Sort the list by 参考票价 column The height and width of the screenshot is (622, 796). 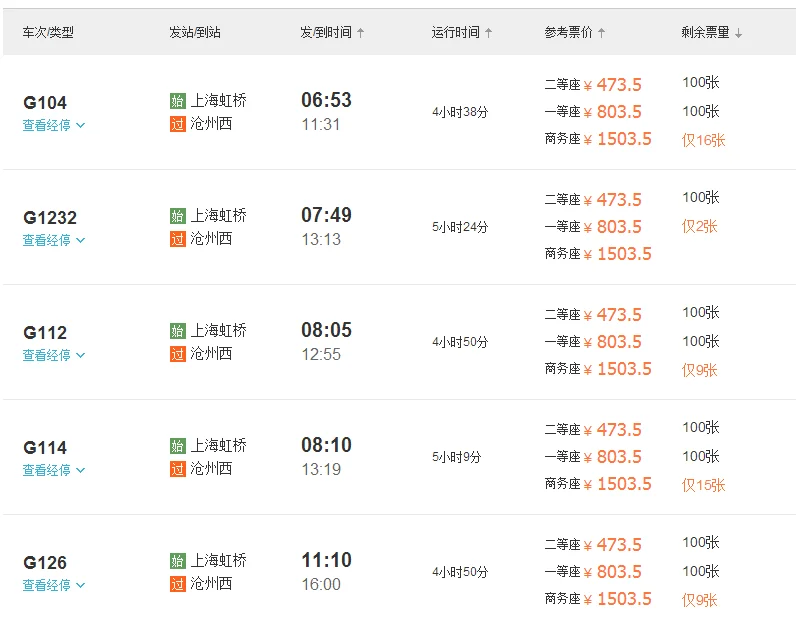point(575,33)
